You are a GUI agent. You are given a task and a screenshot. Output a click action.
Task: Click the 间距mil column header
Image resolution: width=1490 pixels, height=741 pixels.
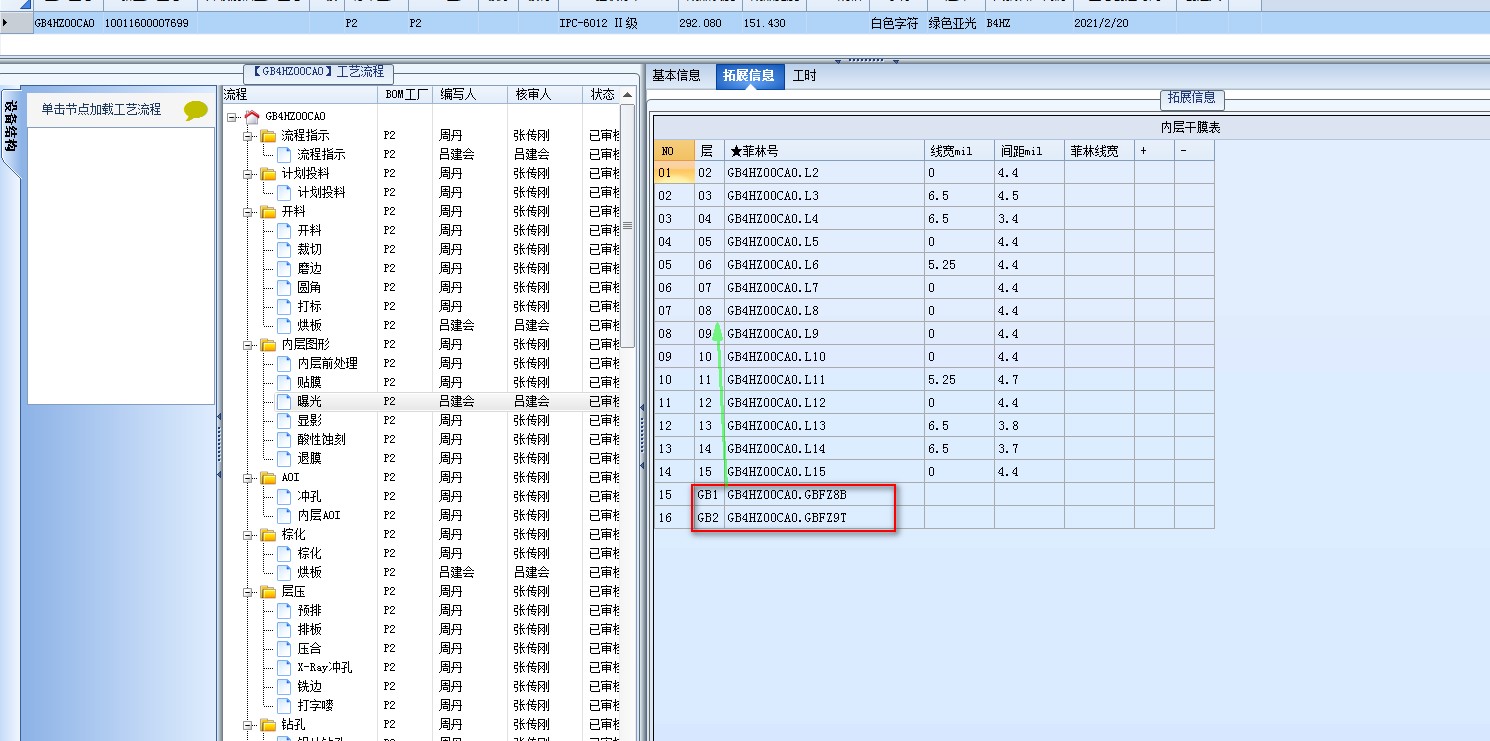(1030, 151)
